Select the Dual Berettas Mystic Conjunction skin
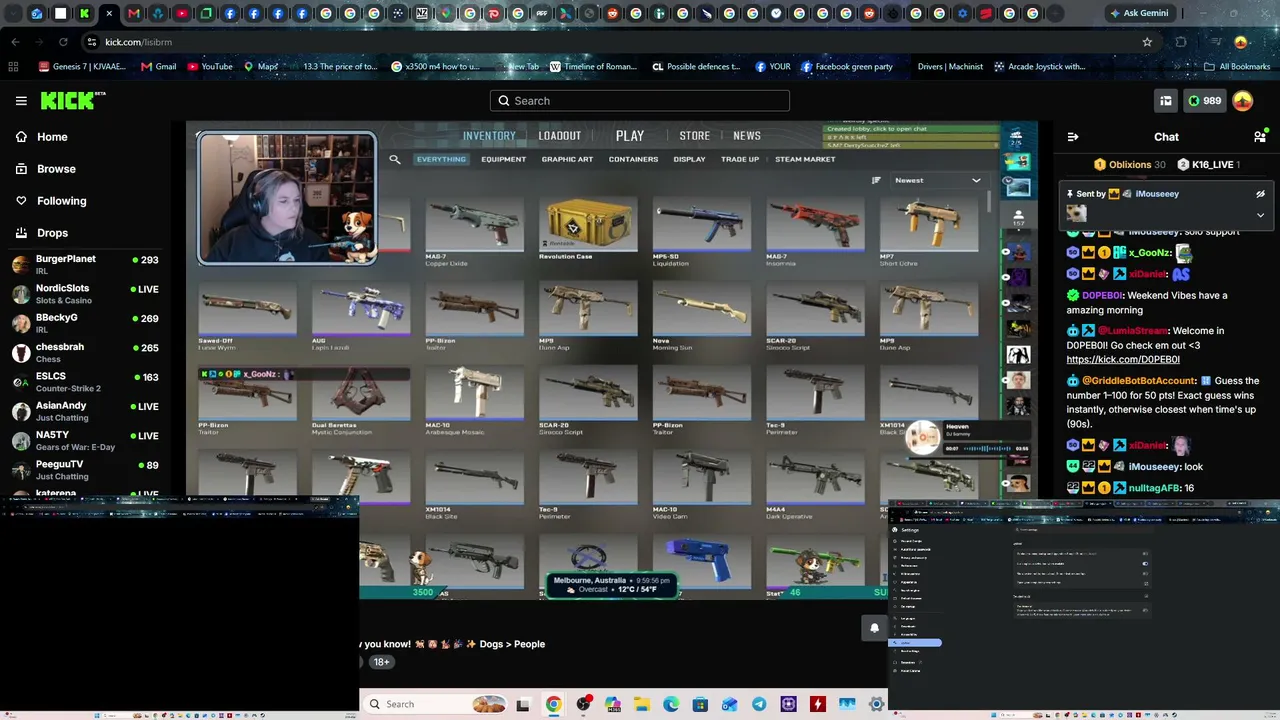This screenshot has width=1280, height=720. tap(360, 402)
